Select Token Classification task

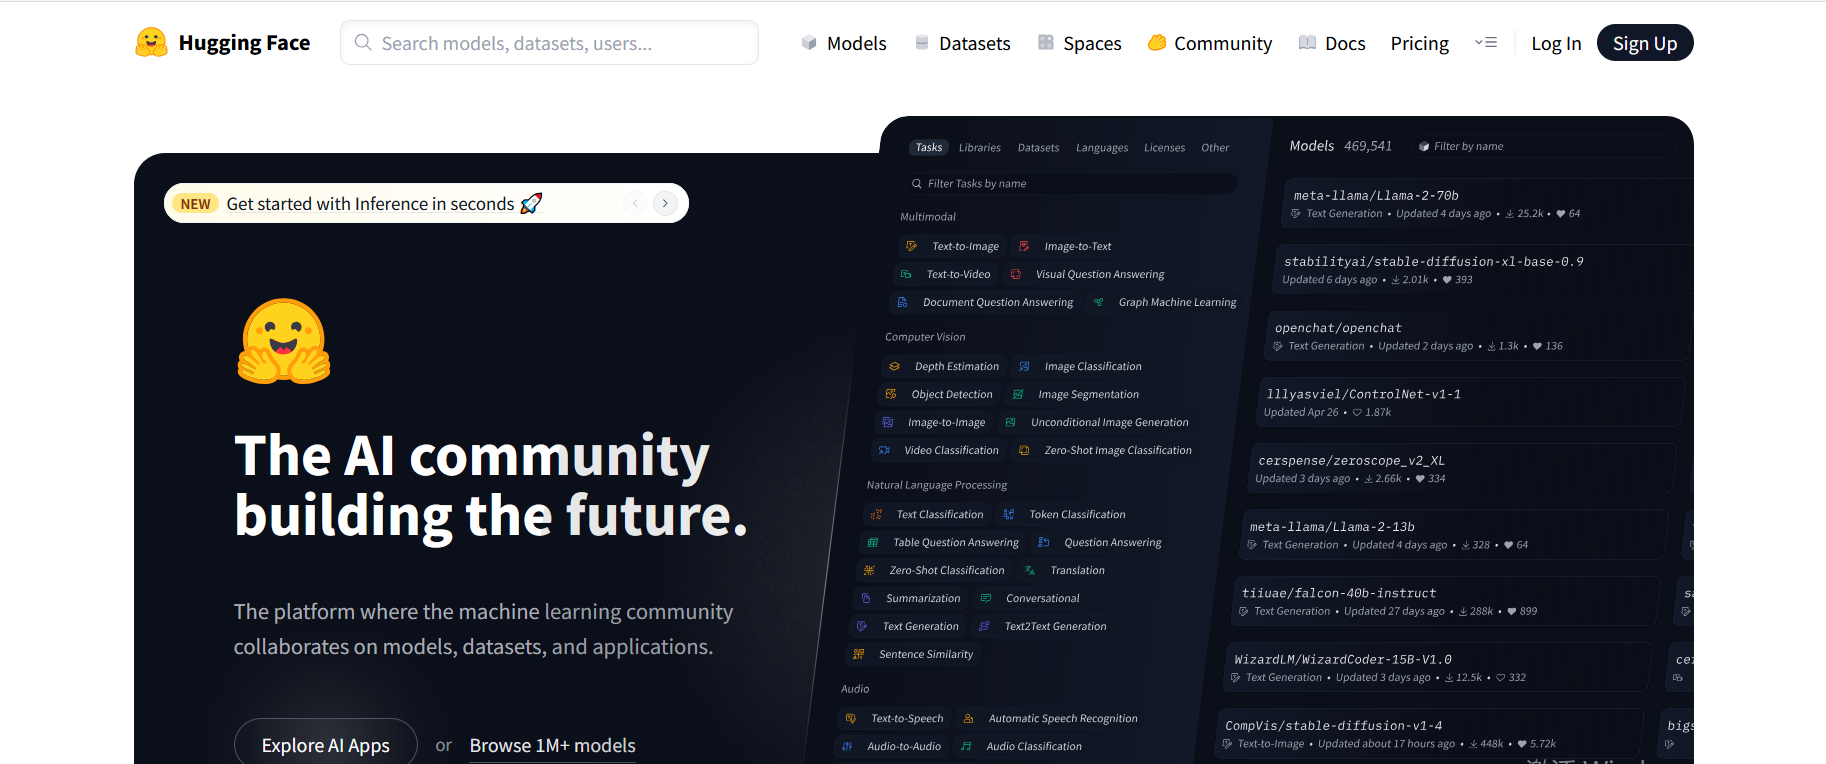[x=1064, y=514]
